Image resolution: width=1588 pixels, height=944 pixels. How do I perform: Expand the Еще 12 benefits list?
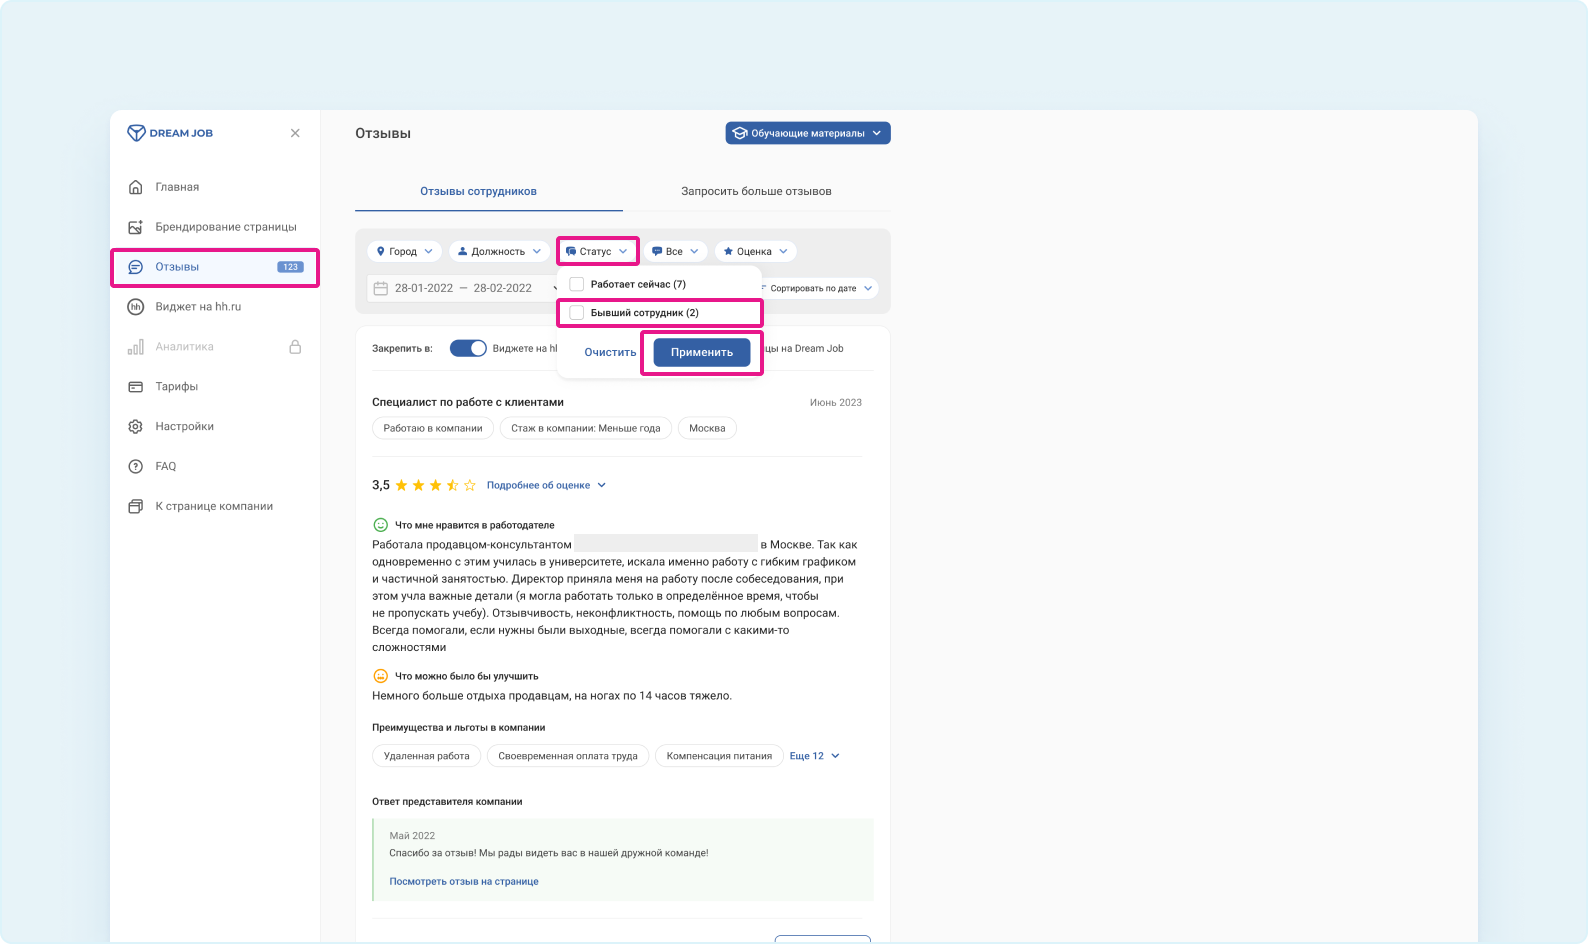click(814, 756)
